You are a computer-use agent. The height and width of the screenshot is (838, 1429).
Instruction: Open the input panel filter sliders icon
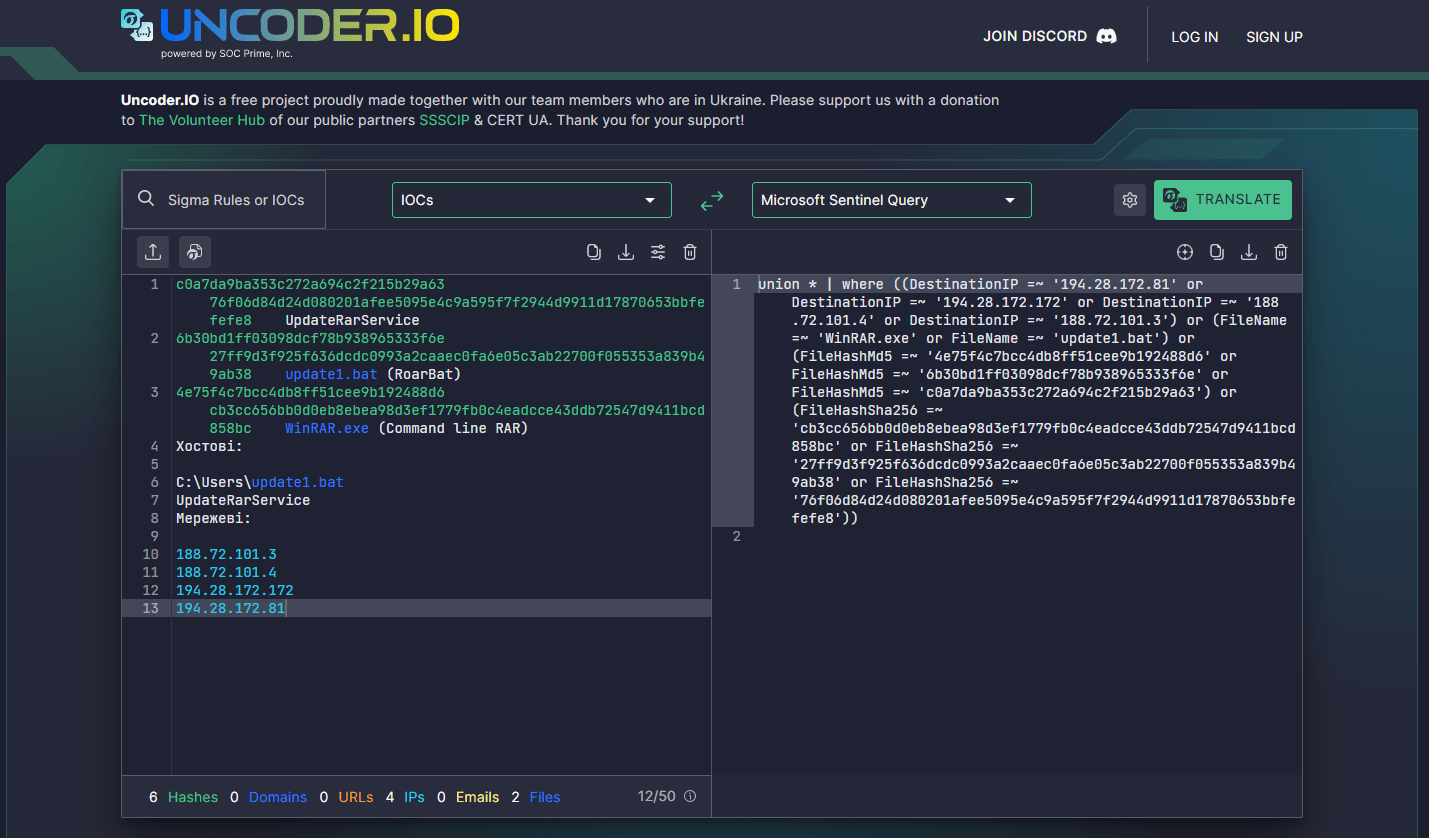[x=658, y=252]
